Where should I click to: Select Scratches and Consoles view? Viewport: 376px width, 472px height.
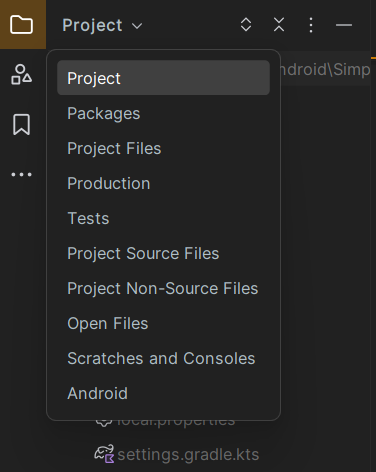pos(163,358)
